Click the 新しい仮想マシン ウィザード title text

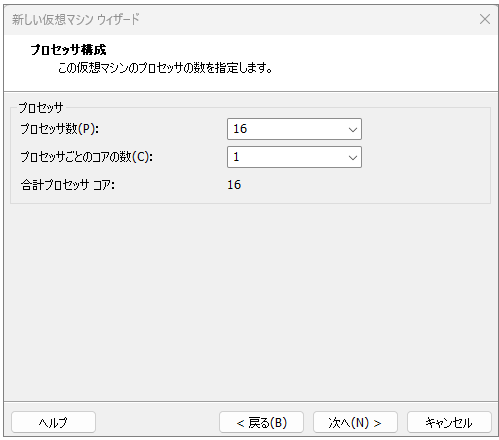76,19
